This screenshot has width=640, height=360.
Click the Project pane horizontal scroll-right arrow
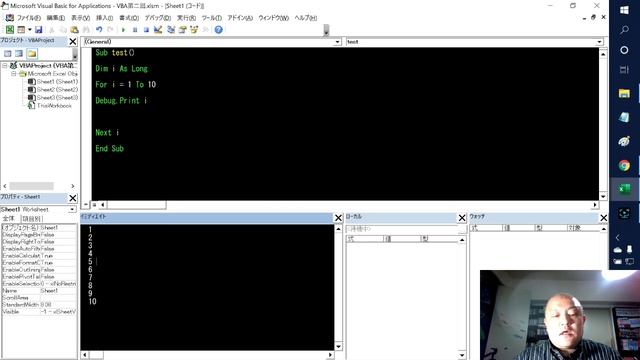tap(73, 186)
